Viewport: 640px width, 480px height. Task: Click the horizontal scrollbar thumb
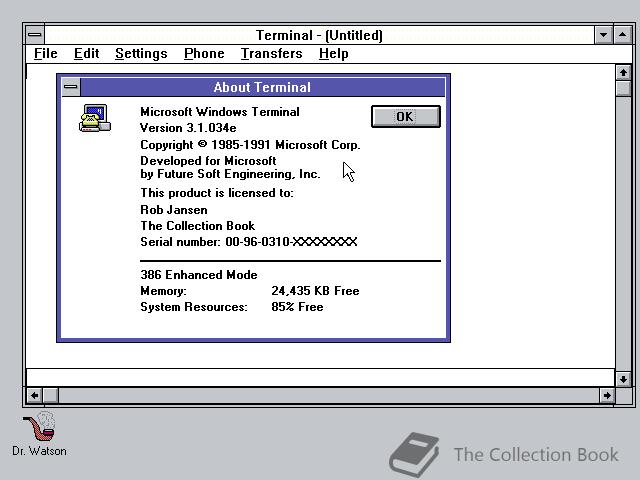pos(51,395)
